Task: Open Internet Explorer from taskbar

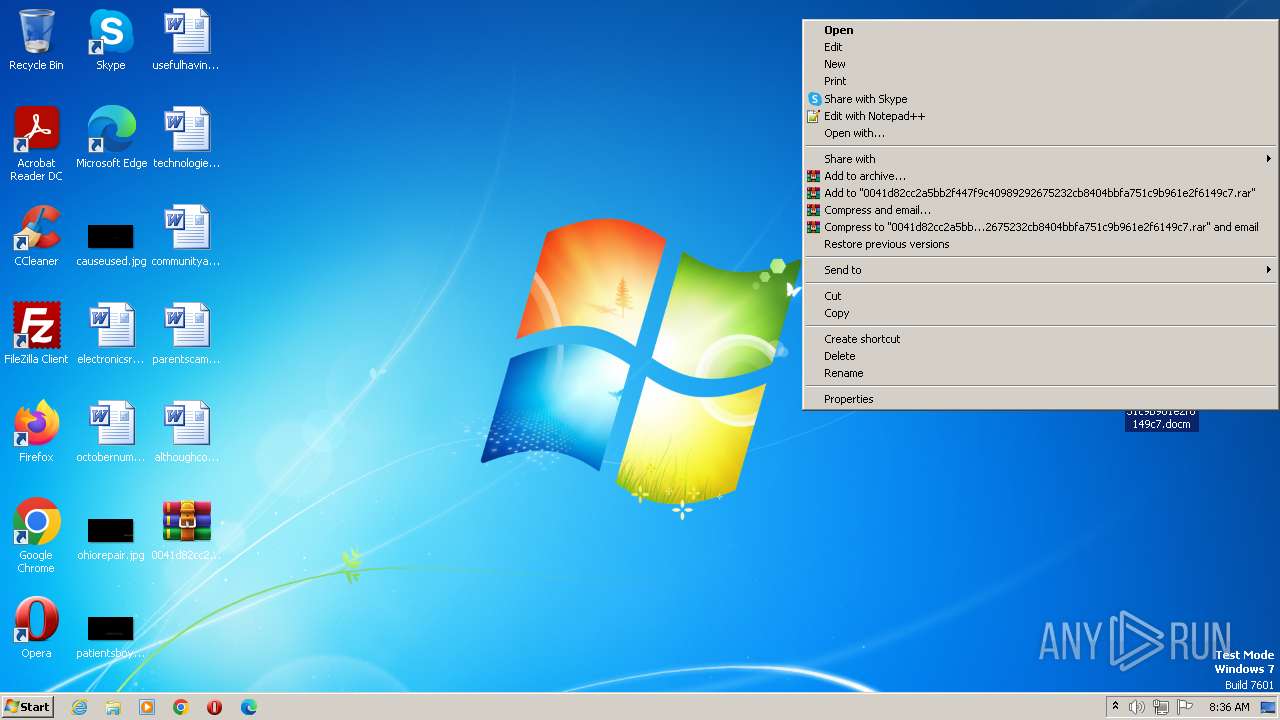Action: (79, 707)
